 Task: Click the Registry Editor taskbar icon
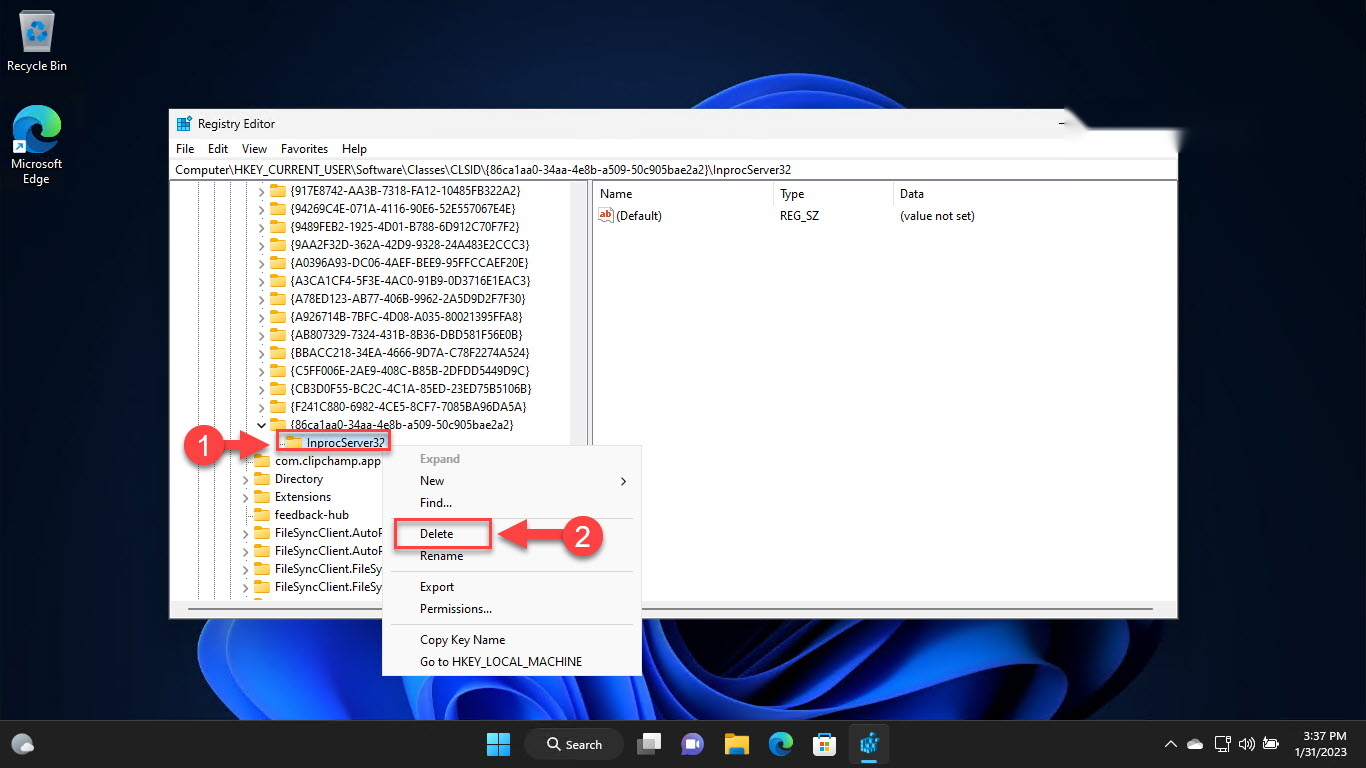pyautogui.click(x=868, y=744)
